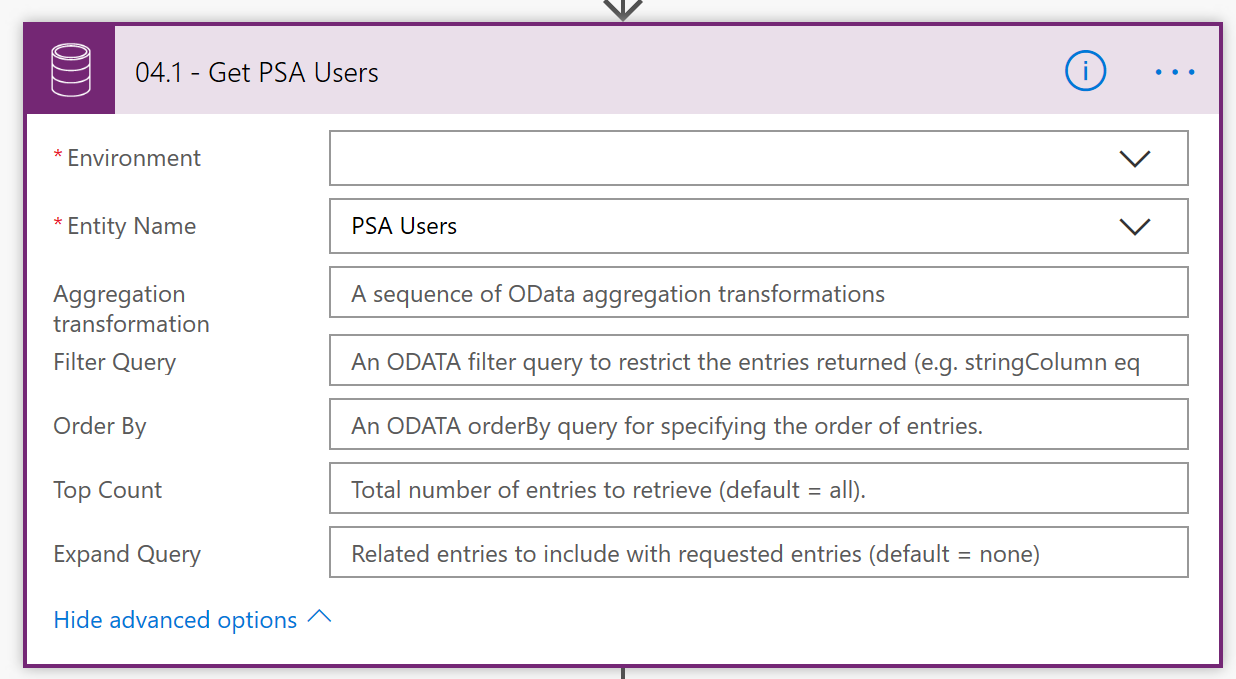Expand the Environment dropdown arrow
1236x679 pixels.
tap(1135, 159)
